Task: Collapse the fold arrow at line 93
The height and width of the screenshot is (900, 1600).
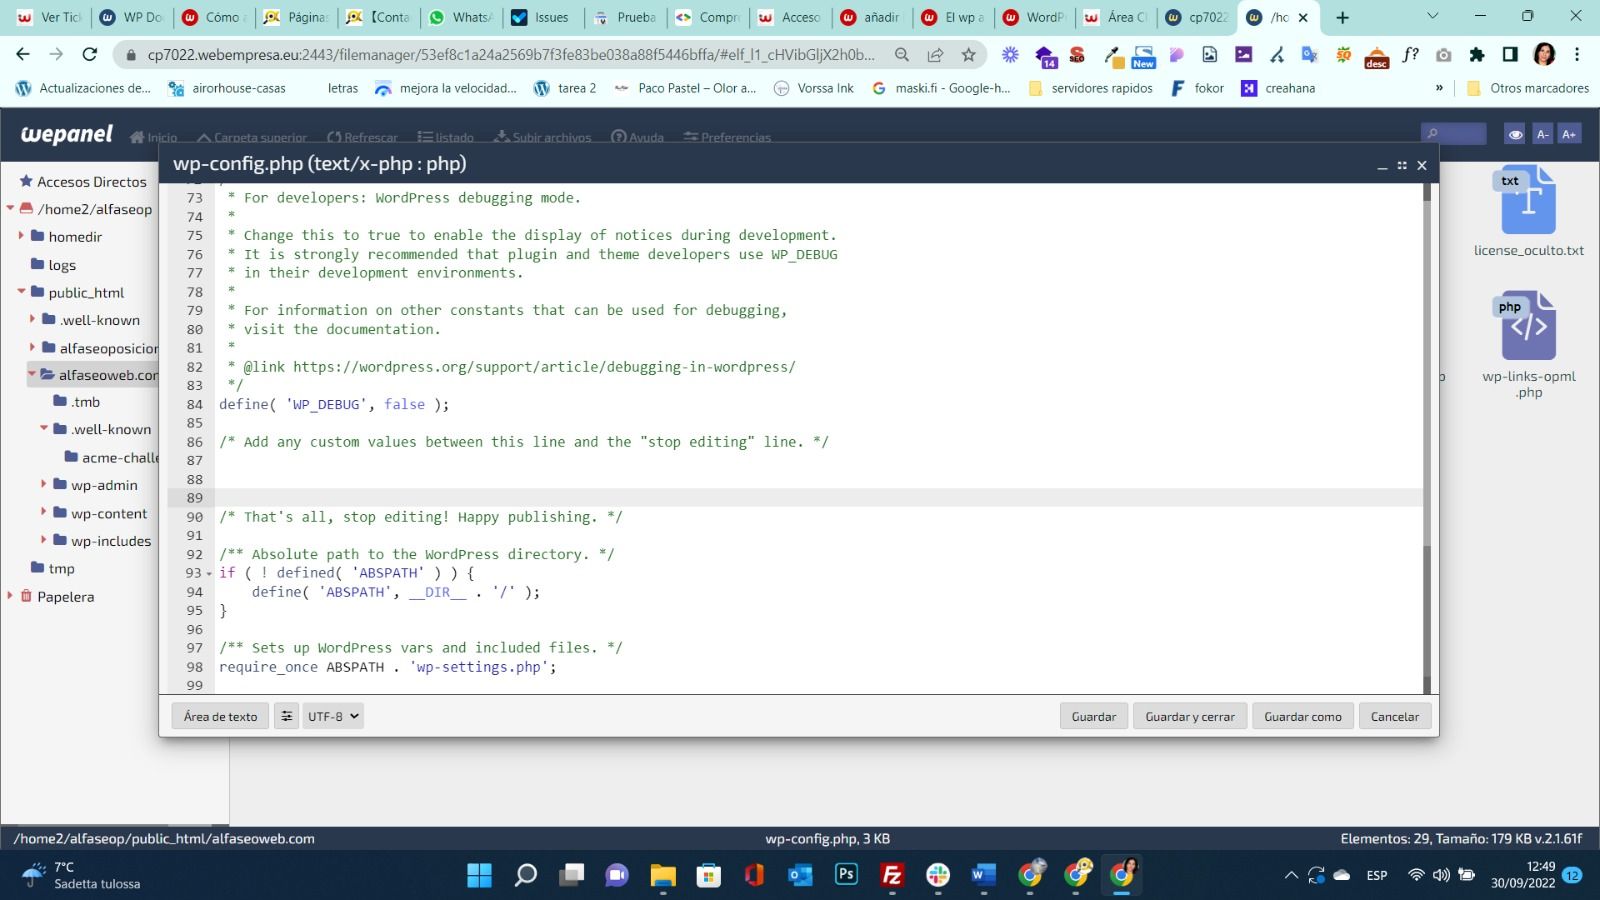Action: 209,573
